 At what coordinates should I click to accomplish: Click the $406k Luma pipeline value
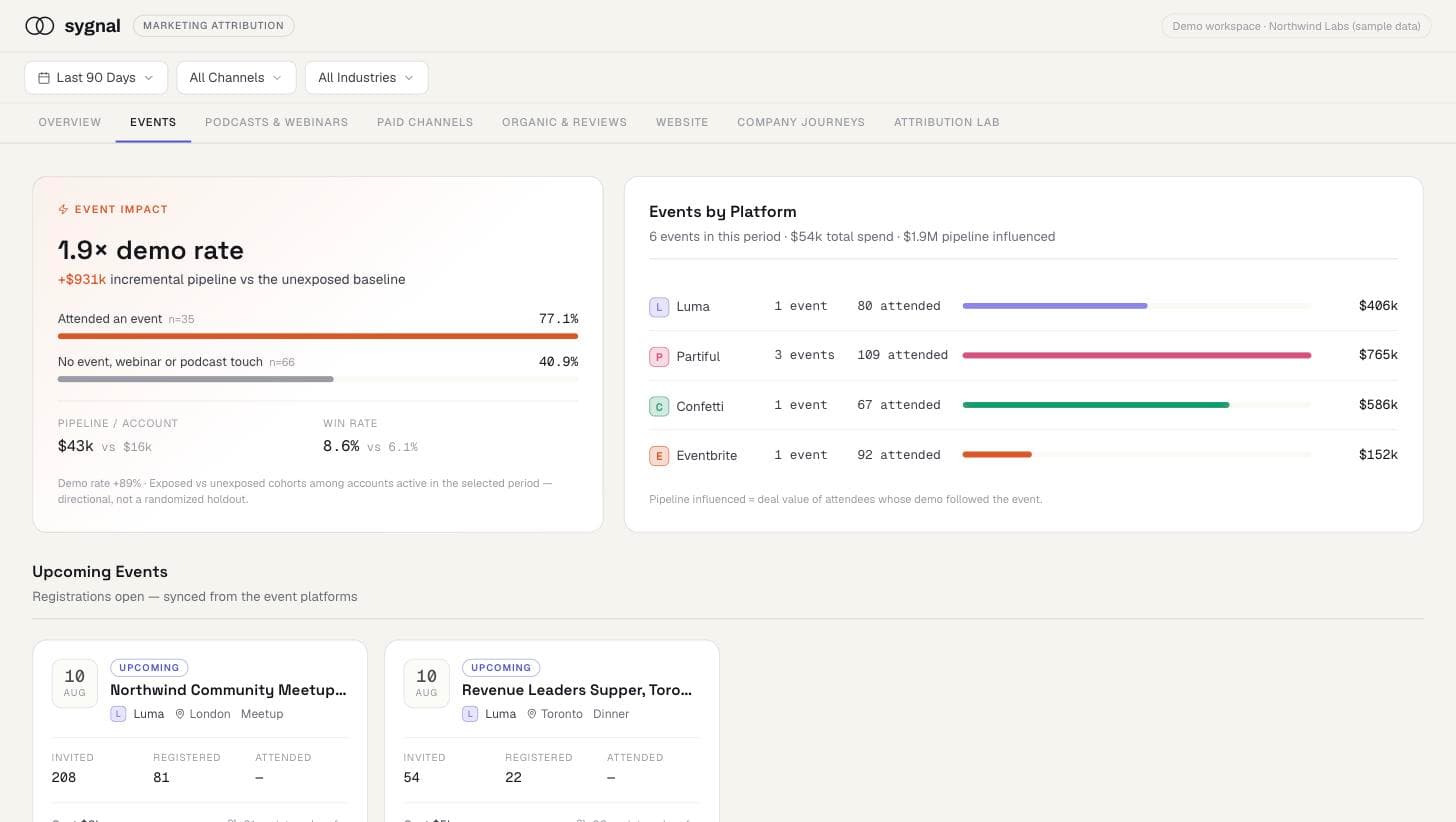(1378, 306)
